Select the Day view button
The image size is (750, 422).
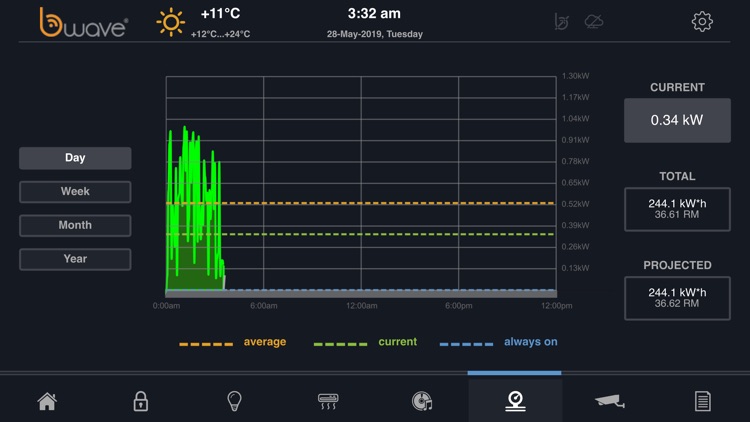75,158
